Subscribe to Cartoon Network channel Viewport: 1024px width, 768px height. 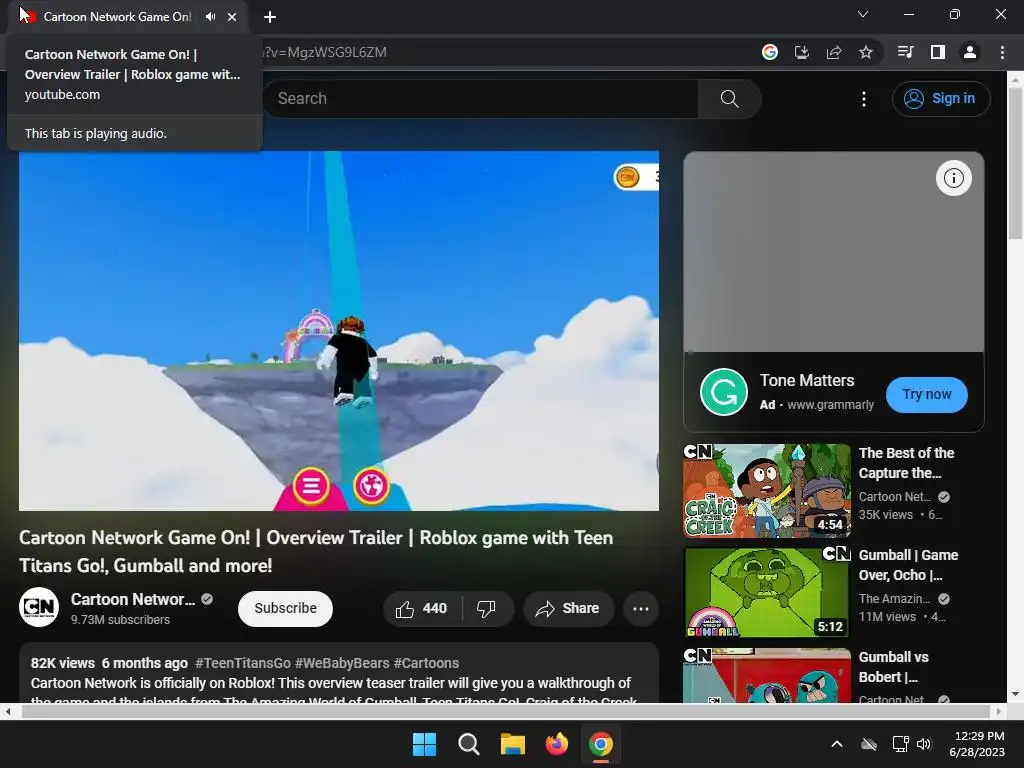(x=285, y=609)
